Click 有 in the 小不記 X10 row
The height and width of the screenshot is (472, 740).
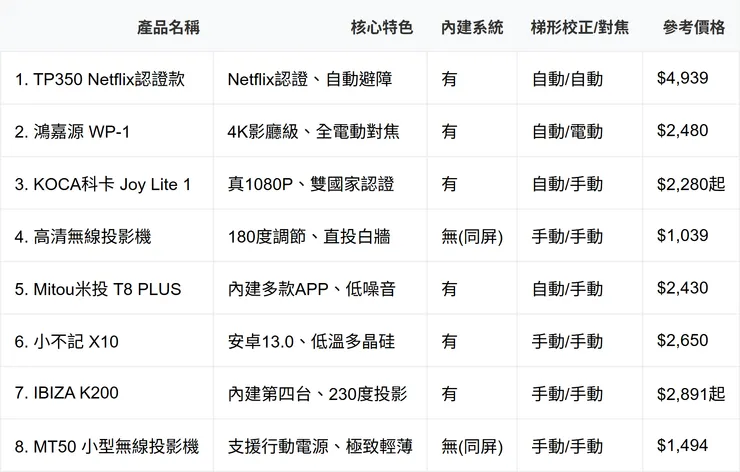(x=449, y=341)
